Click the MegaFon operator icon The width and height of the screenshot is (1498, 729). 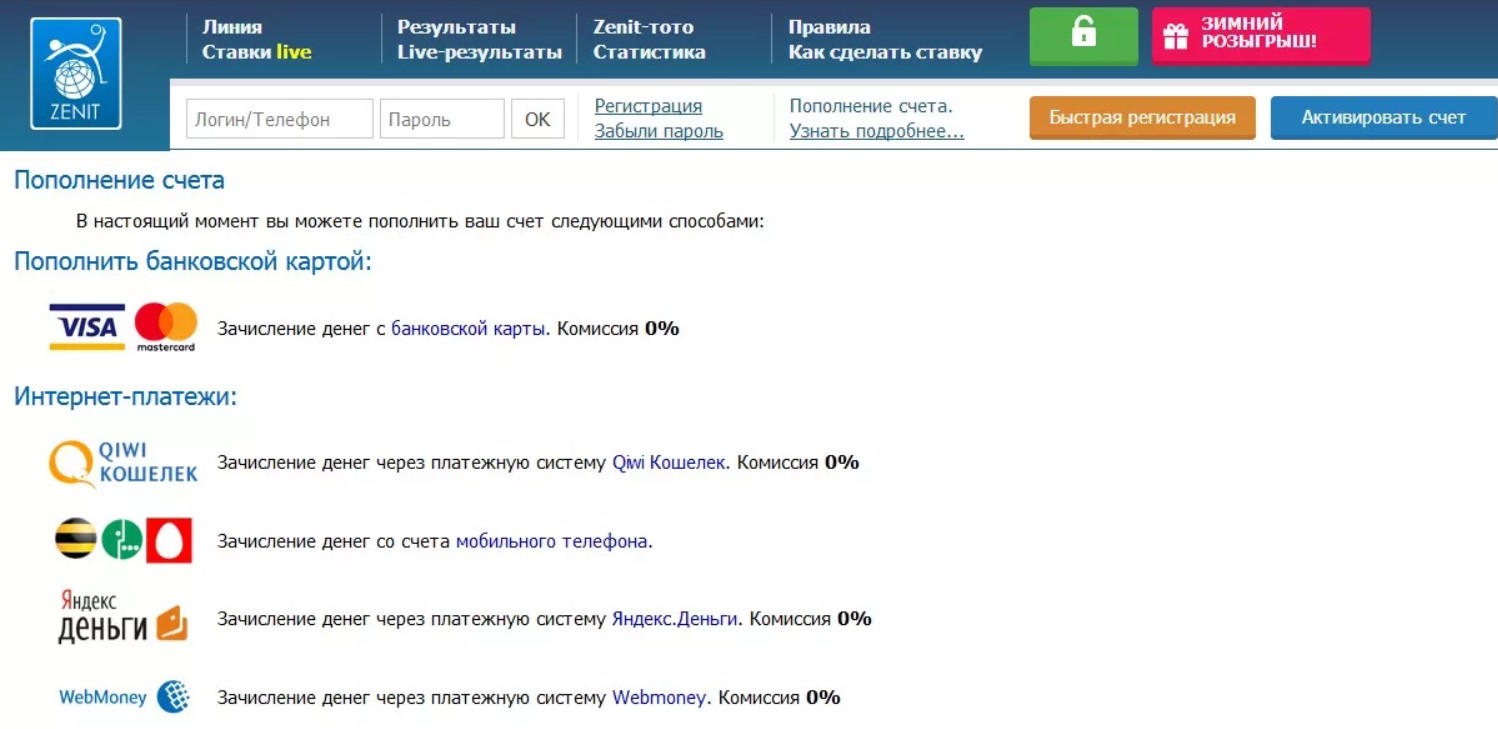pyautogui.click(x=122, y=539)
